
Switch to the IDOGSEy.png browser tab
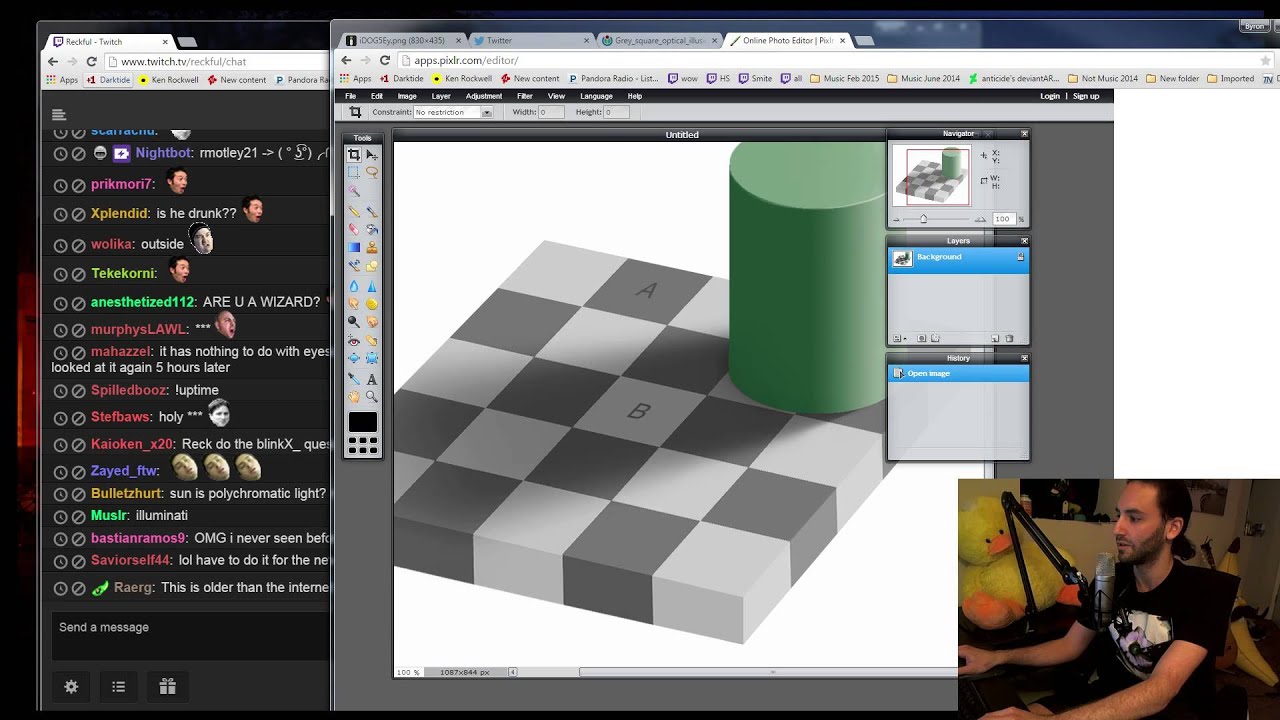pos(402,40)
